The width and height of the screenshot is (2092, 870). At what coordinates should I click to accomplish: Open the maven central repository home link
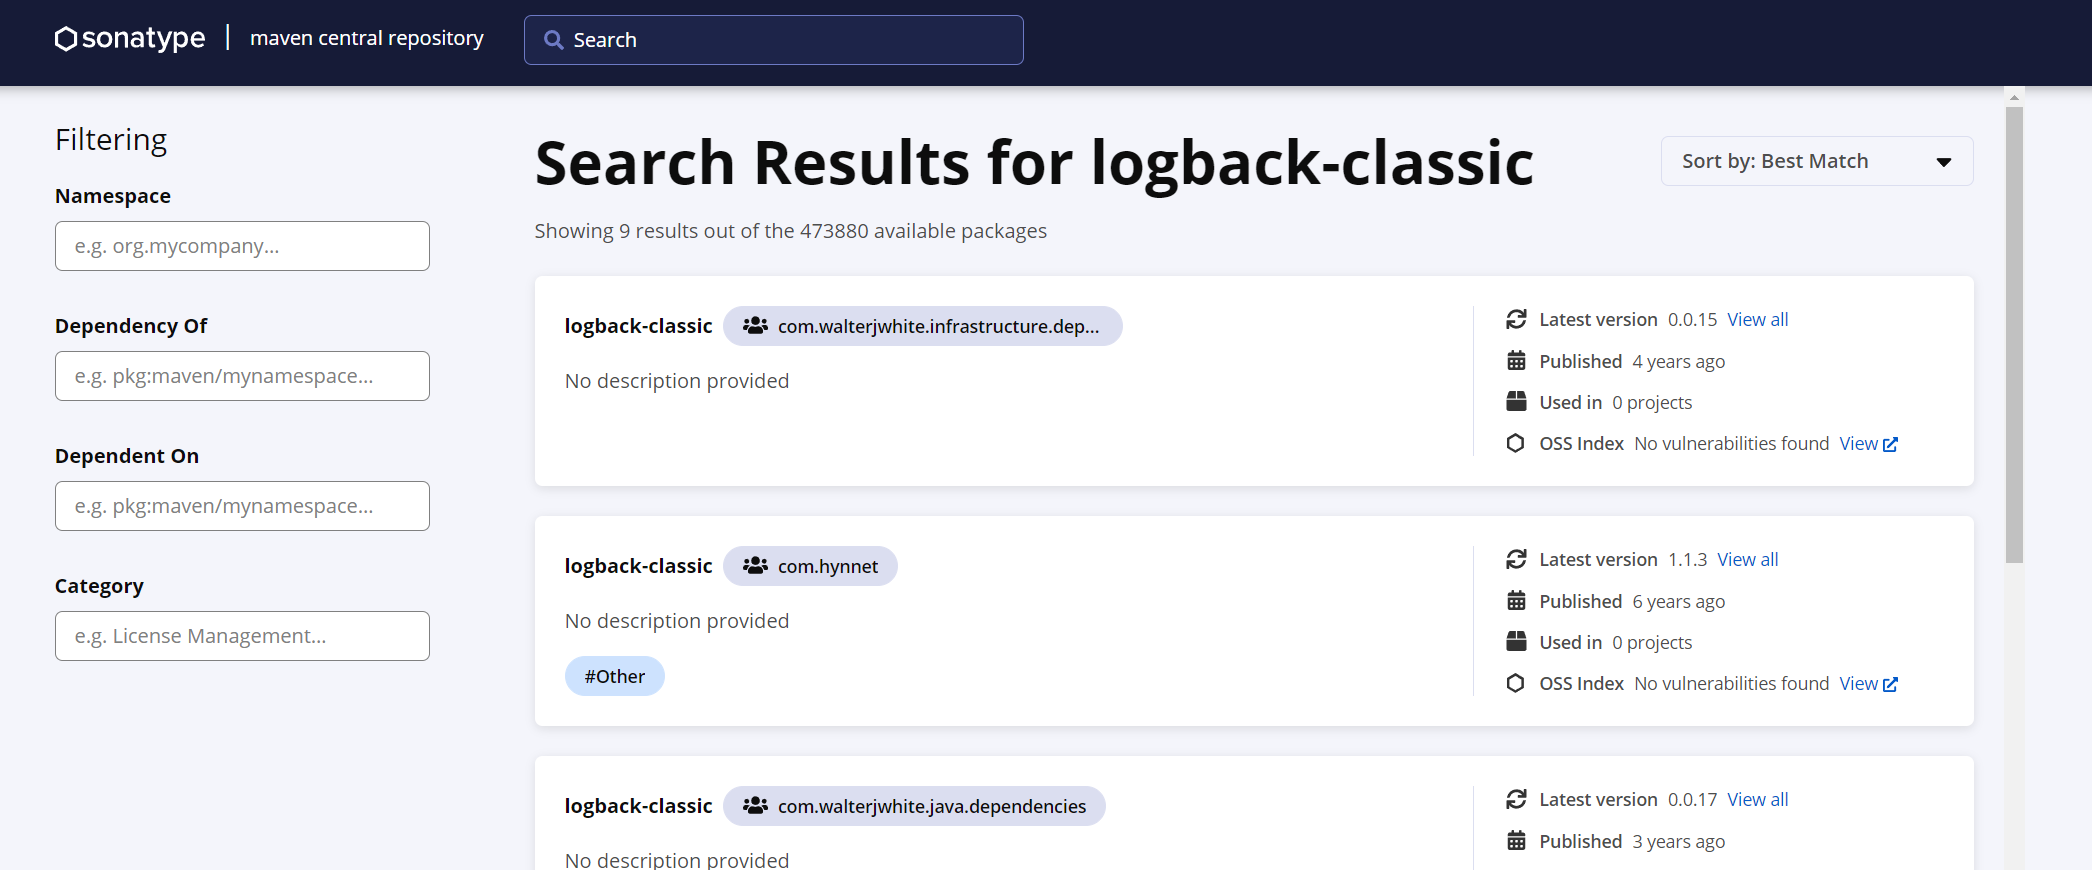coord(366,38)
